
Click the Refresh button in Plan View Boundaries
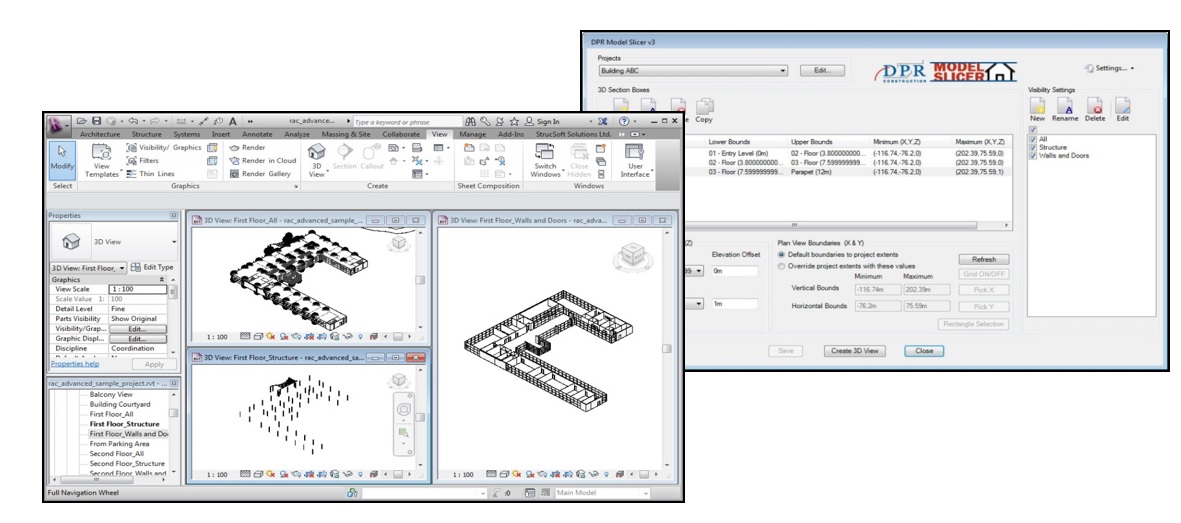(984, 259)
